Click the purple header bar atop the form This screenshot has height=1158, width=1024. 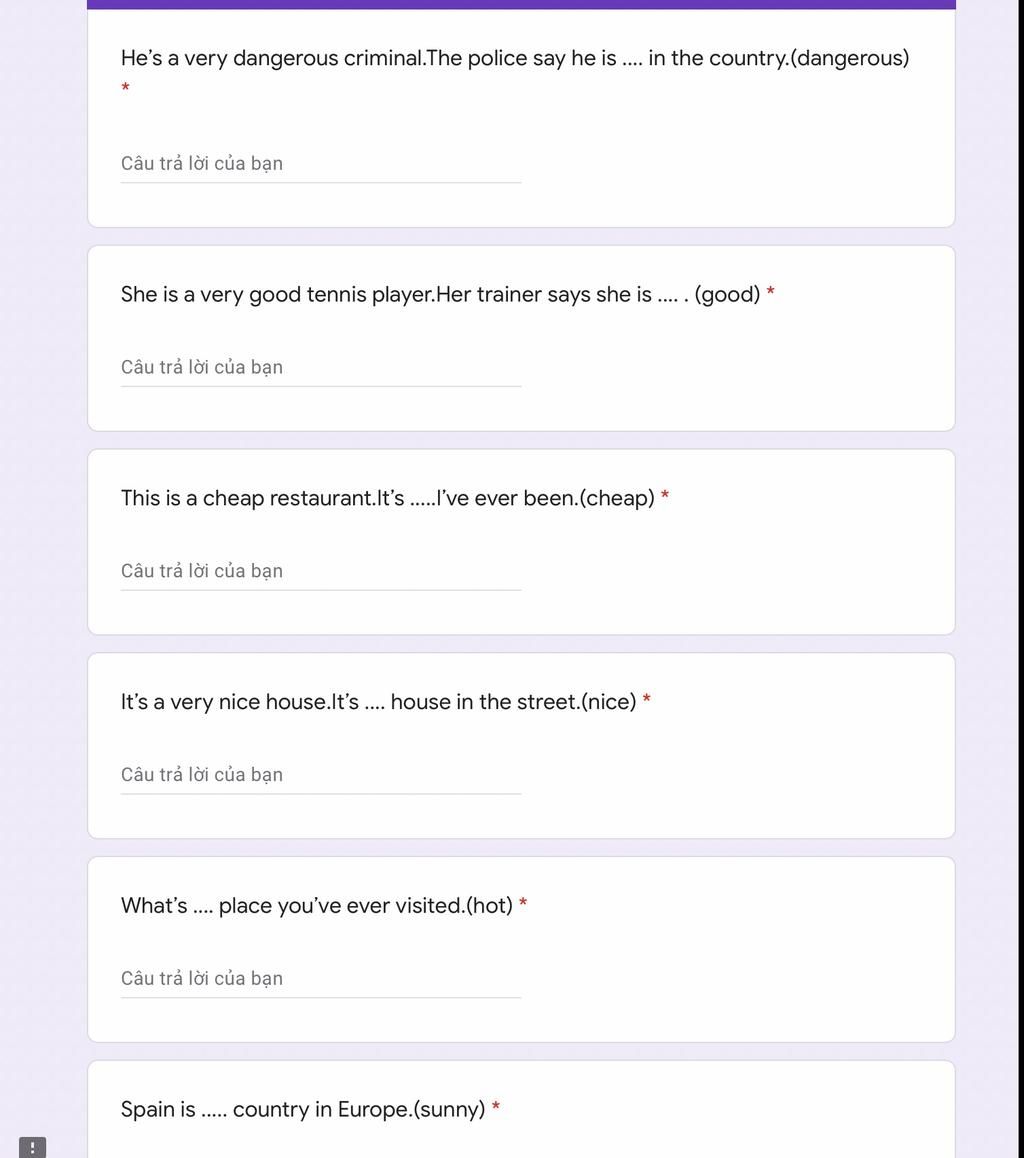(x=521, y=4)
